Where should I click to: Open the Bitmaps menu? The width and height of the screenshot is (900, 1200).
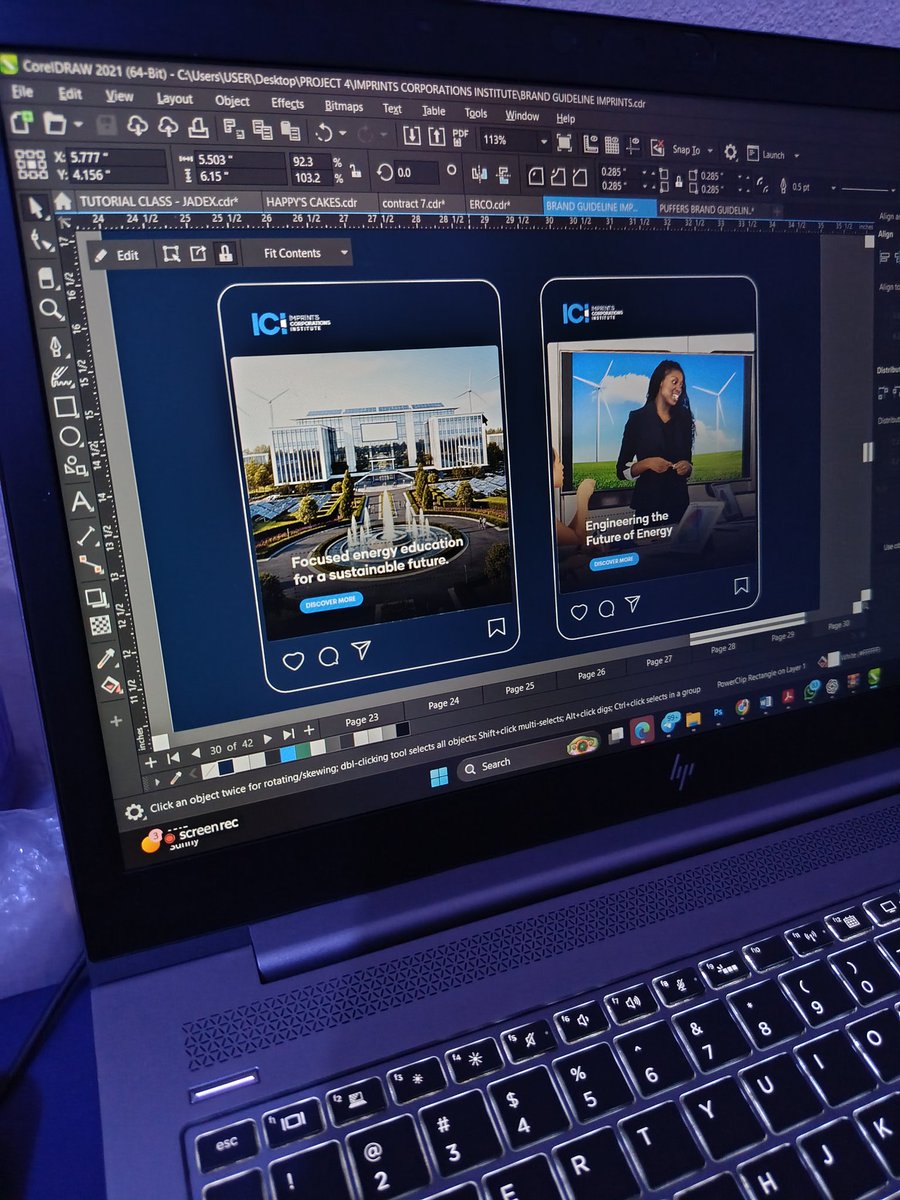[x=343, y=105]
